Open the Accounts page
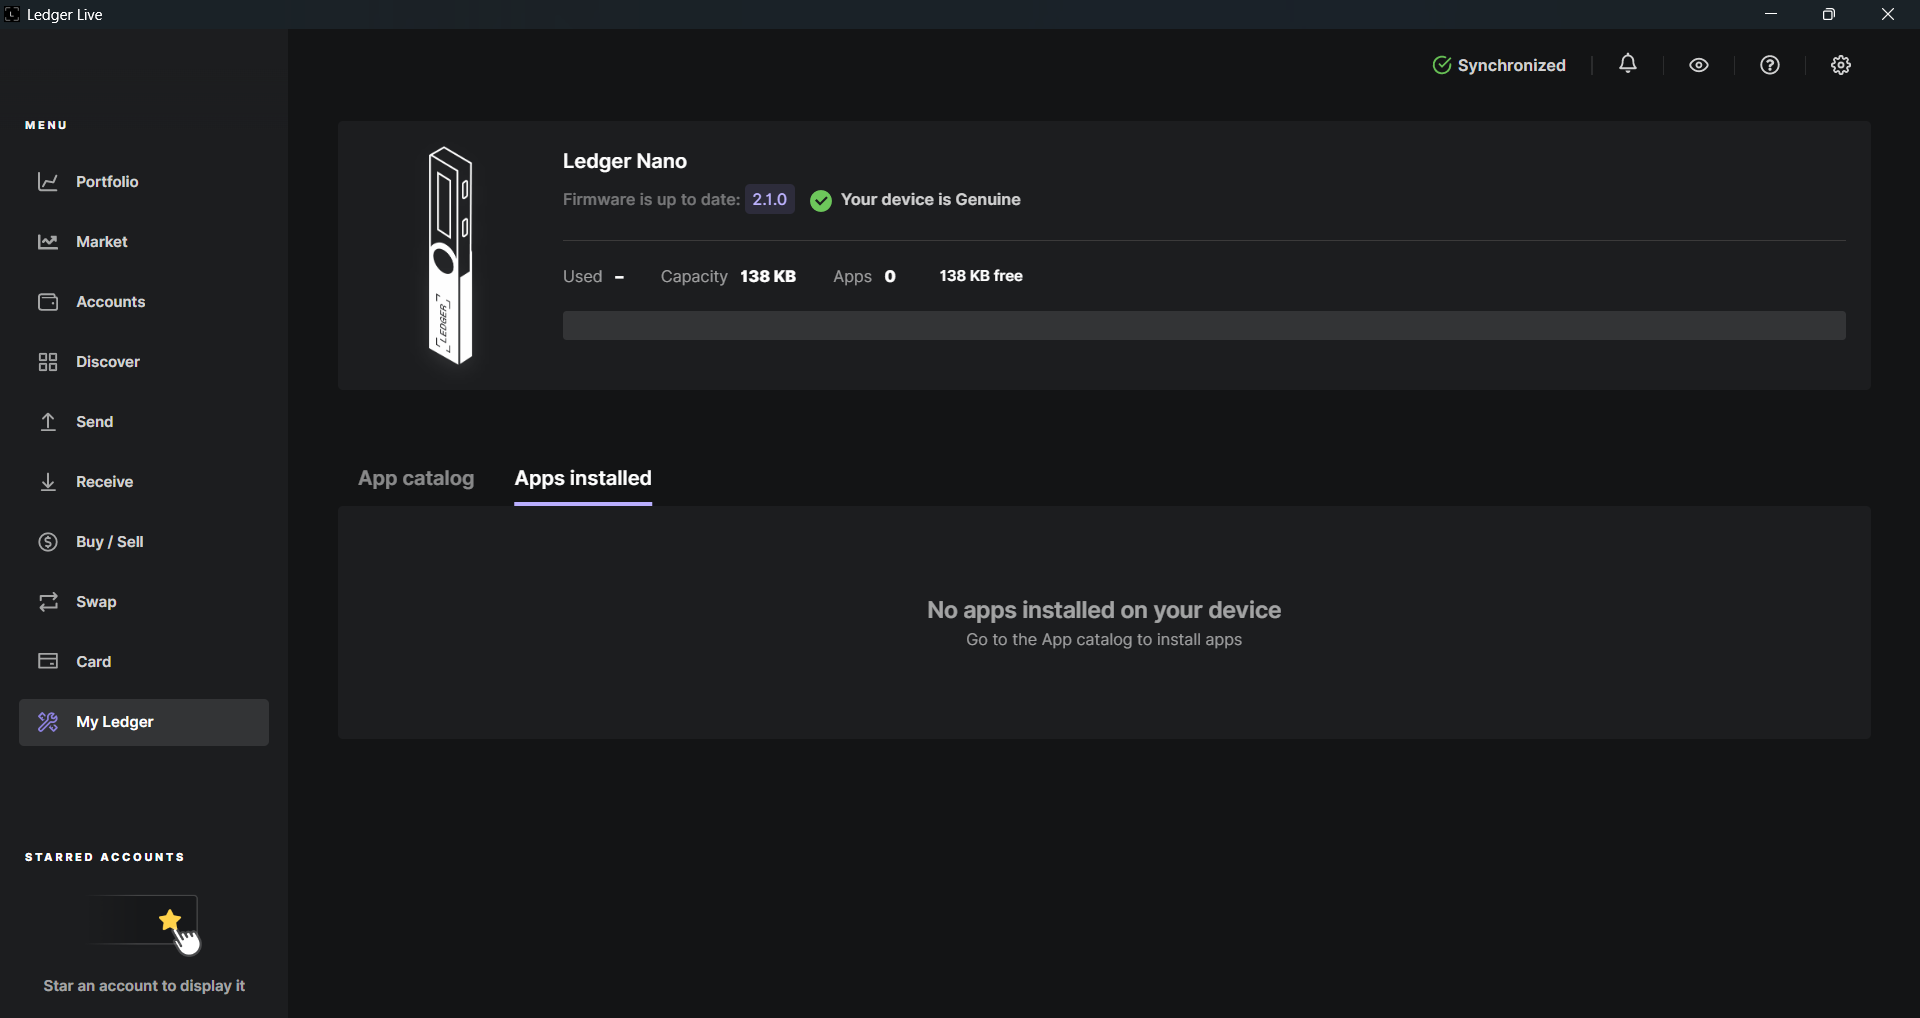The image size is (1920, 1018). (112, 301)
